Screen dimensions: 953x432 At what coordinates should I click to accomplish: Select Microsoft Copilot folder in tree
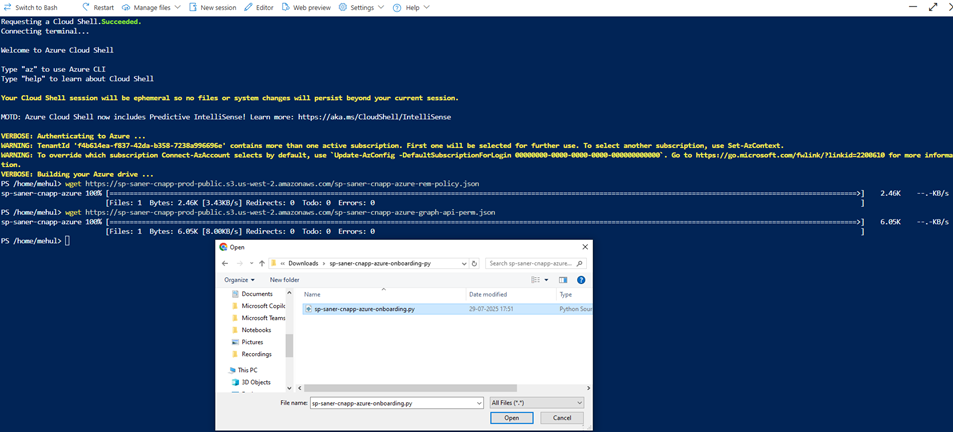[x=258, y=306]
